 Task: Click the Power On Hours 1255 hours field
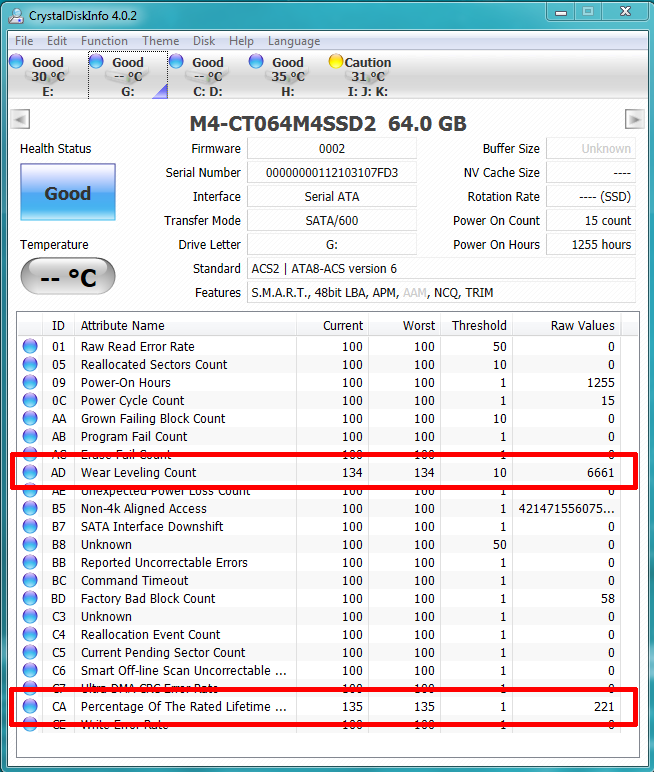tap(591, 245)
